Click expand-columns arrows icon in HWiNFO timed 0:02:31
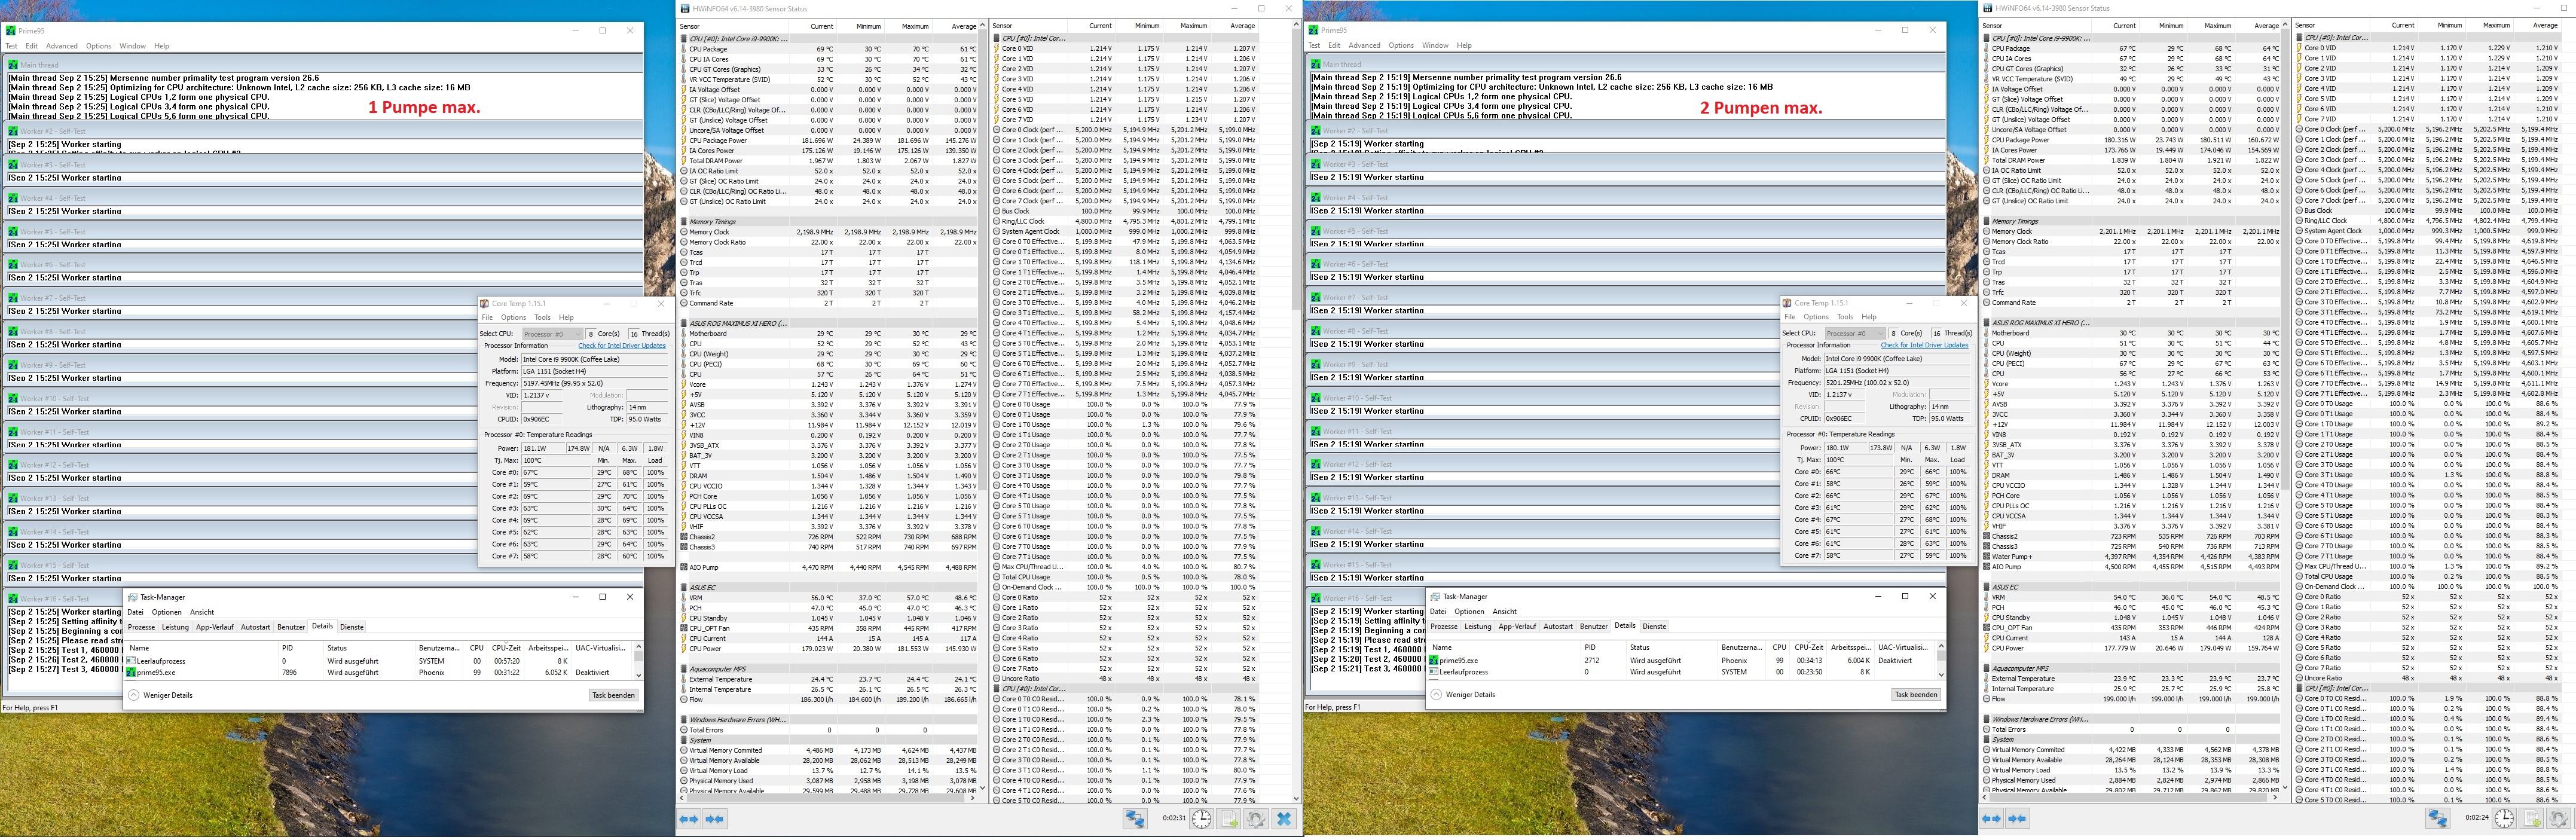The height and width of the screenshot is (840, 2576). 689,819
